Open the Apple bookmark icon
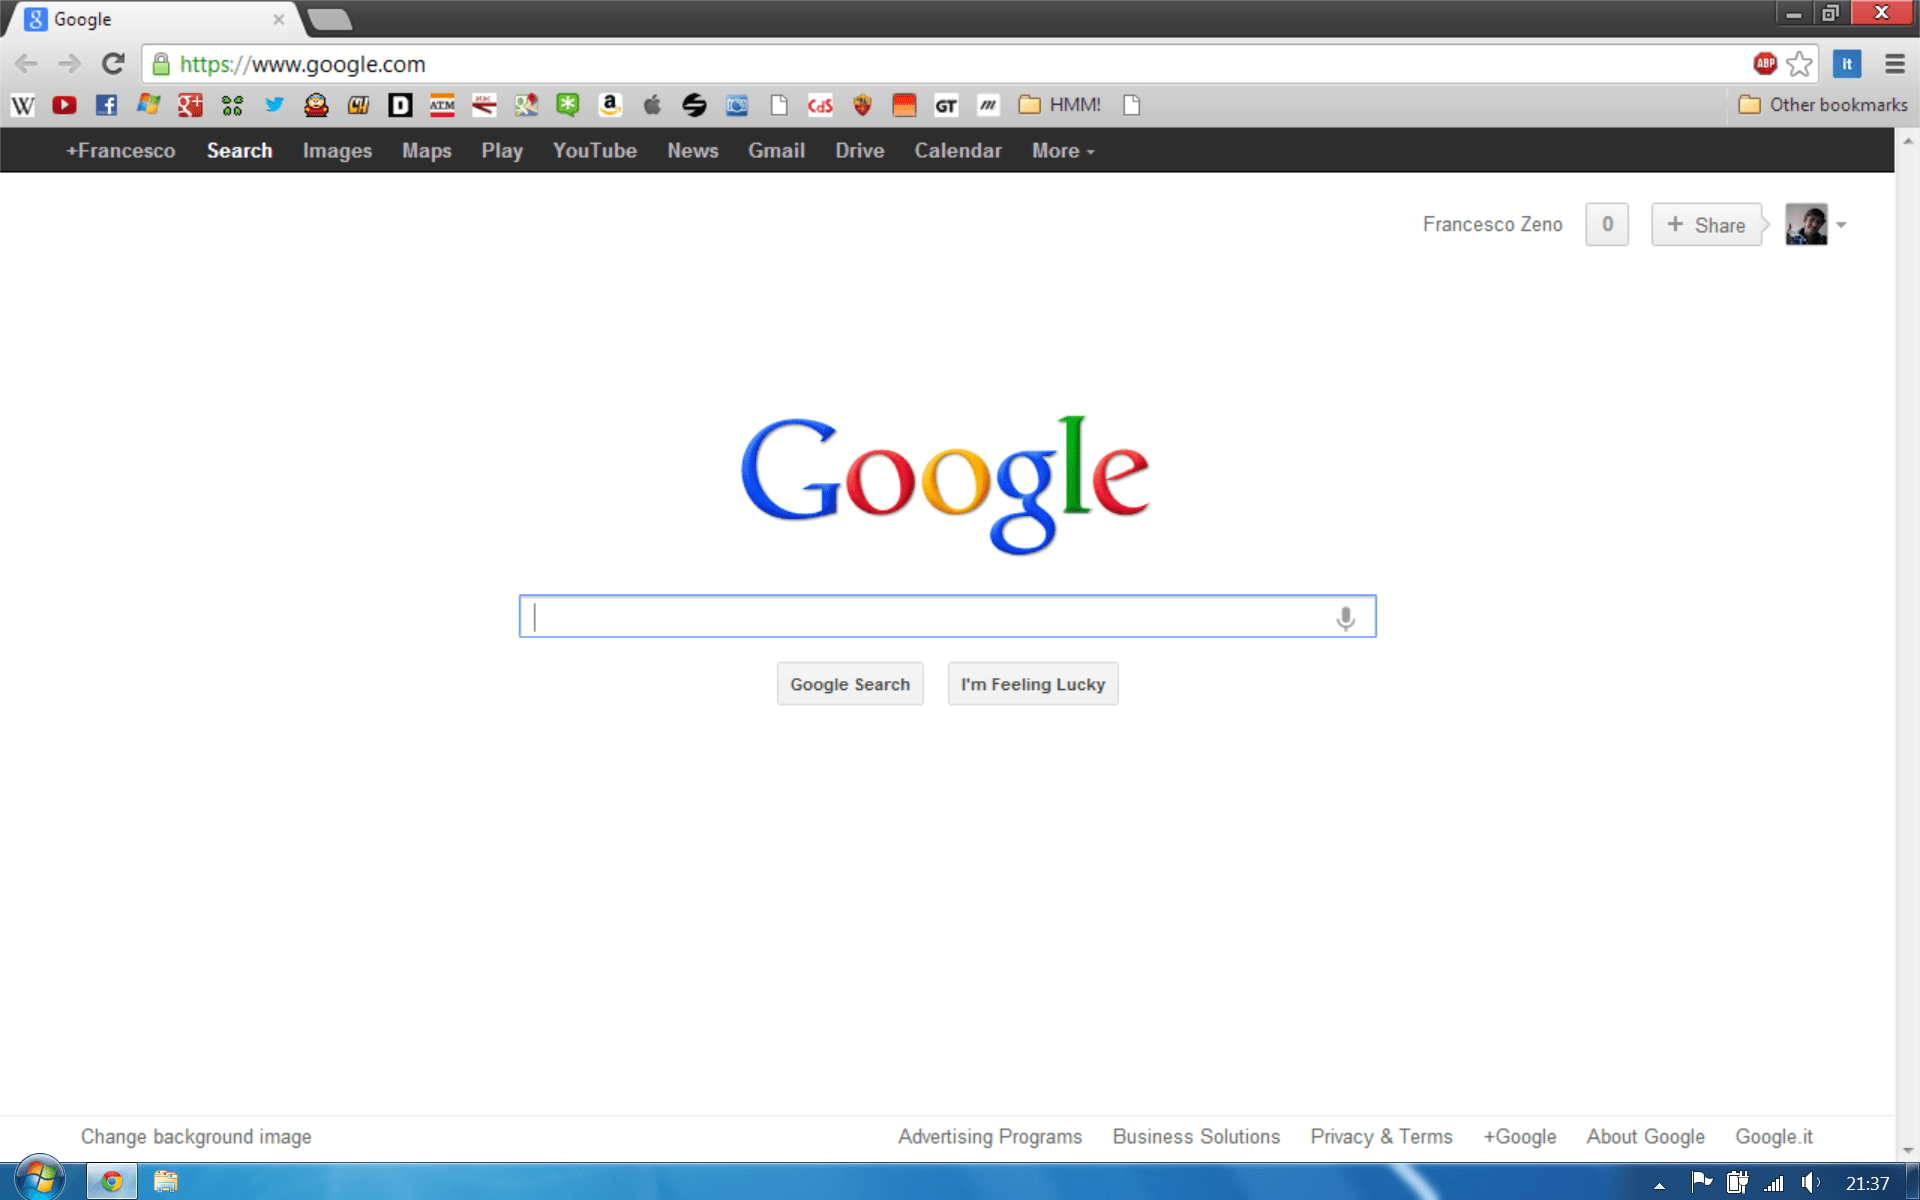The height and width of the screenshot is (1200, 1920). click(x=652, y=105)
